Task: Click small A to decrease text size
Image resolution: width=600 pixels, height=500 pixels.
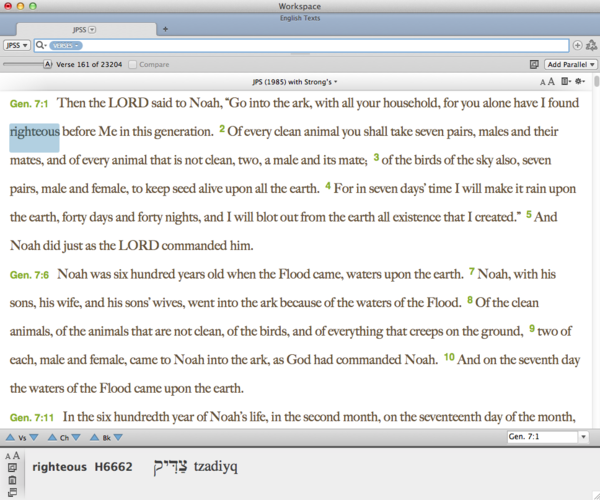Action: (542, 82)
